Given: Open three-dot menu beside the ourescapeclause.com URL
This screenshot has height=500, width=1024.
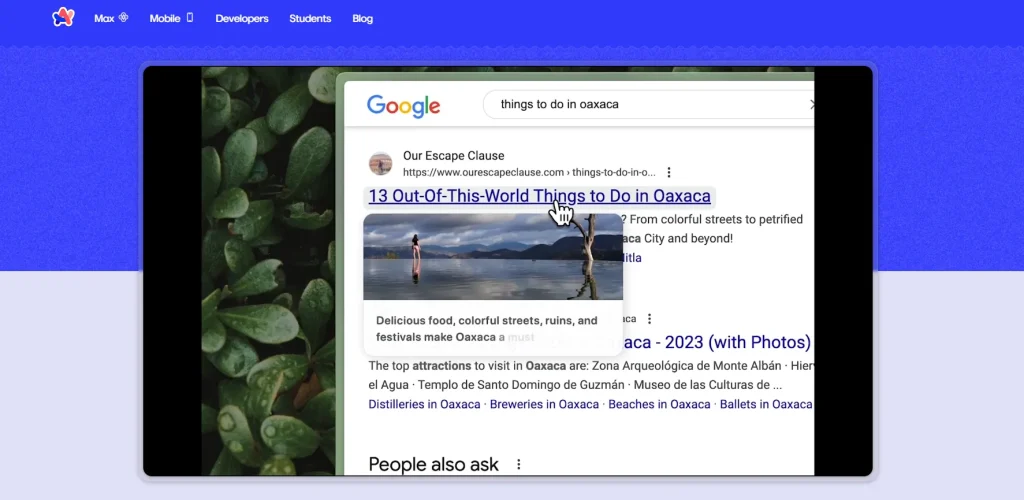Looking at the screenshot, I should pos(669,172).
